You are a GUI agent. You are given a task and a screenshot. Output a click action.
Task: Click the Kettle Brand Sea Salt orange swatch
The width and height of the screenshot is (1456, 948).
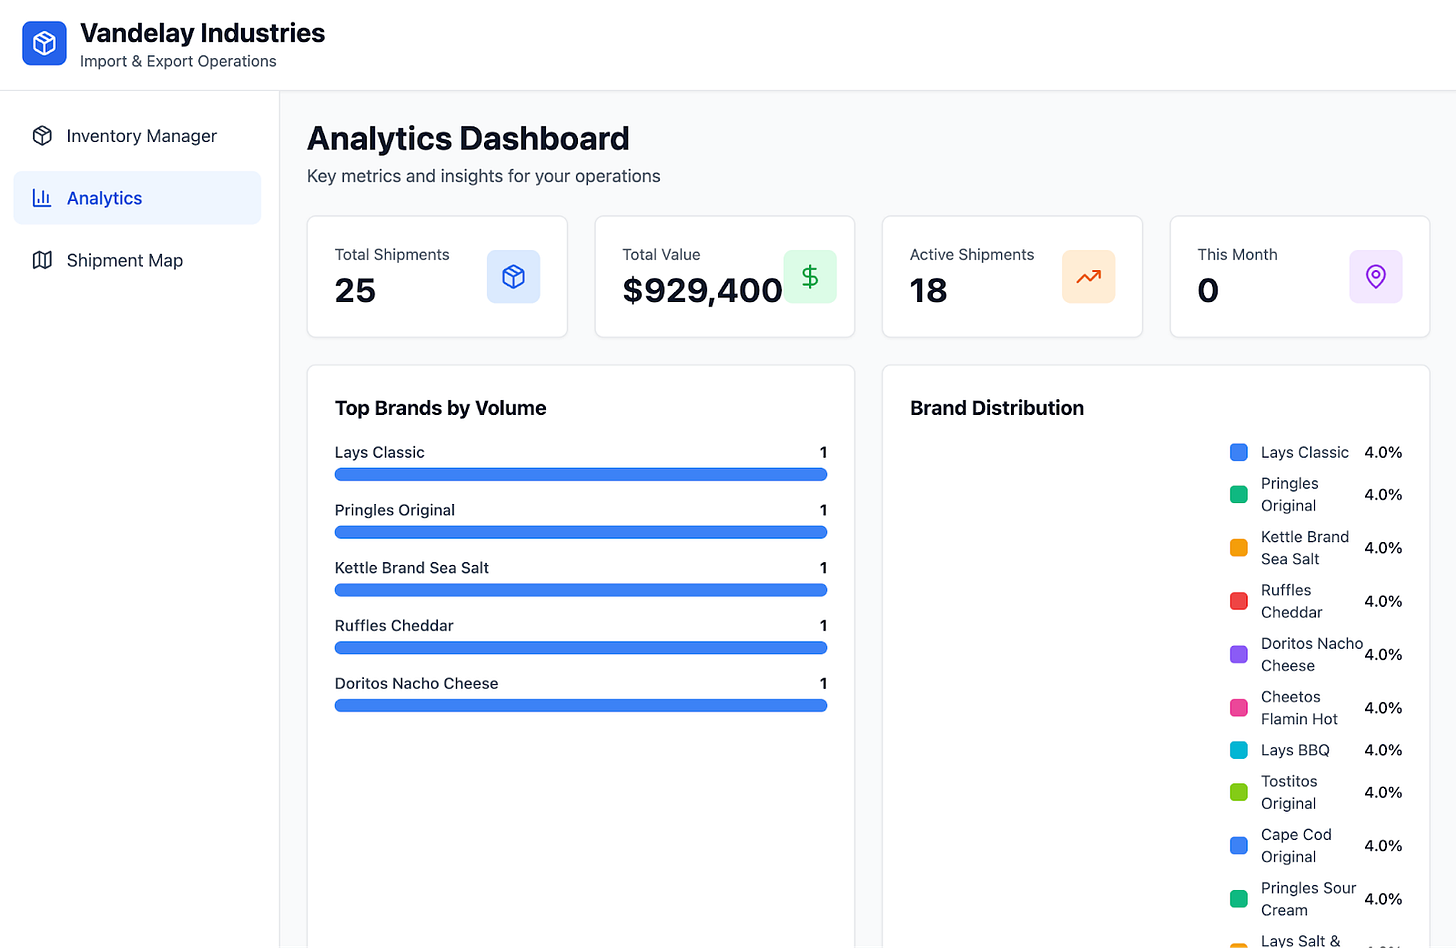pyautogui.click(x=1238, y=548)
